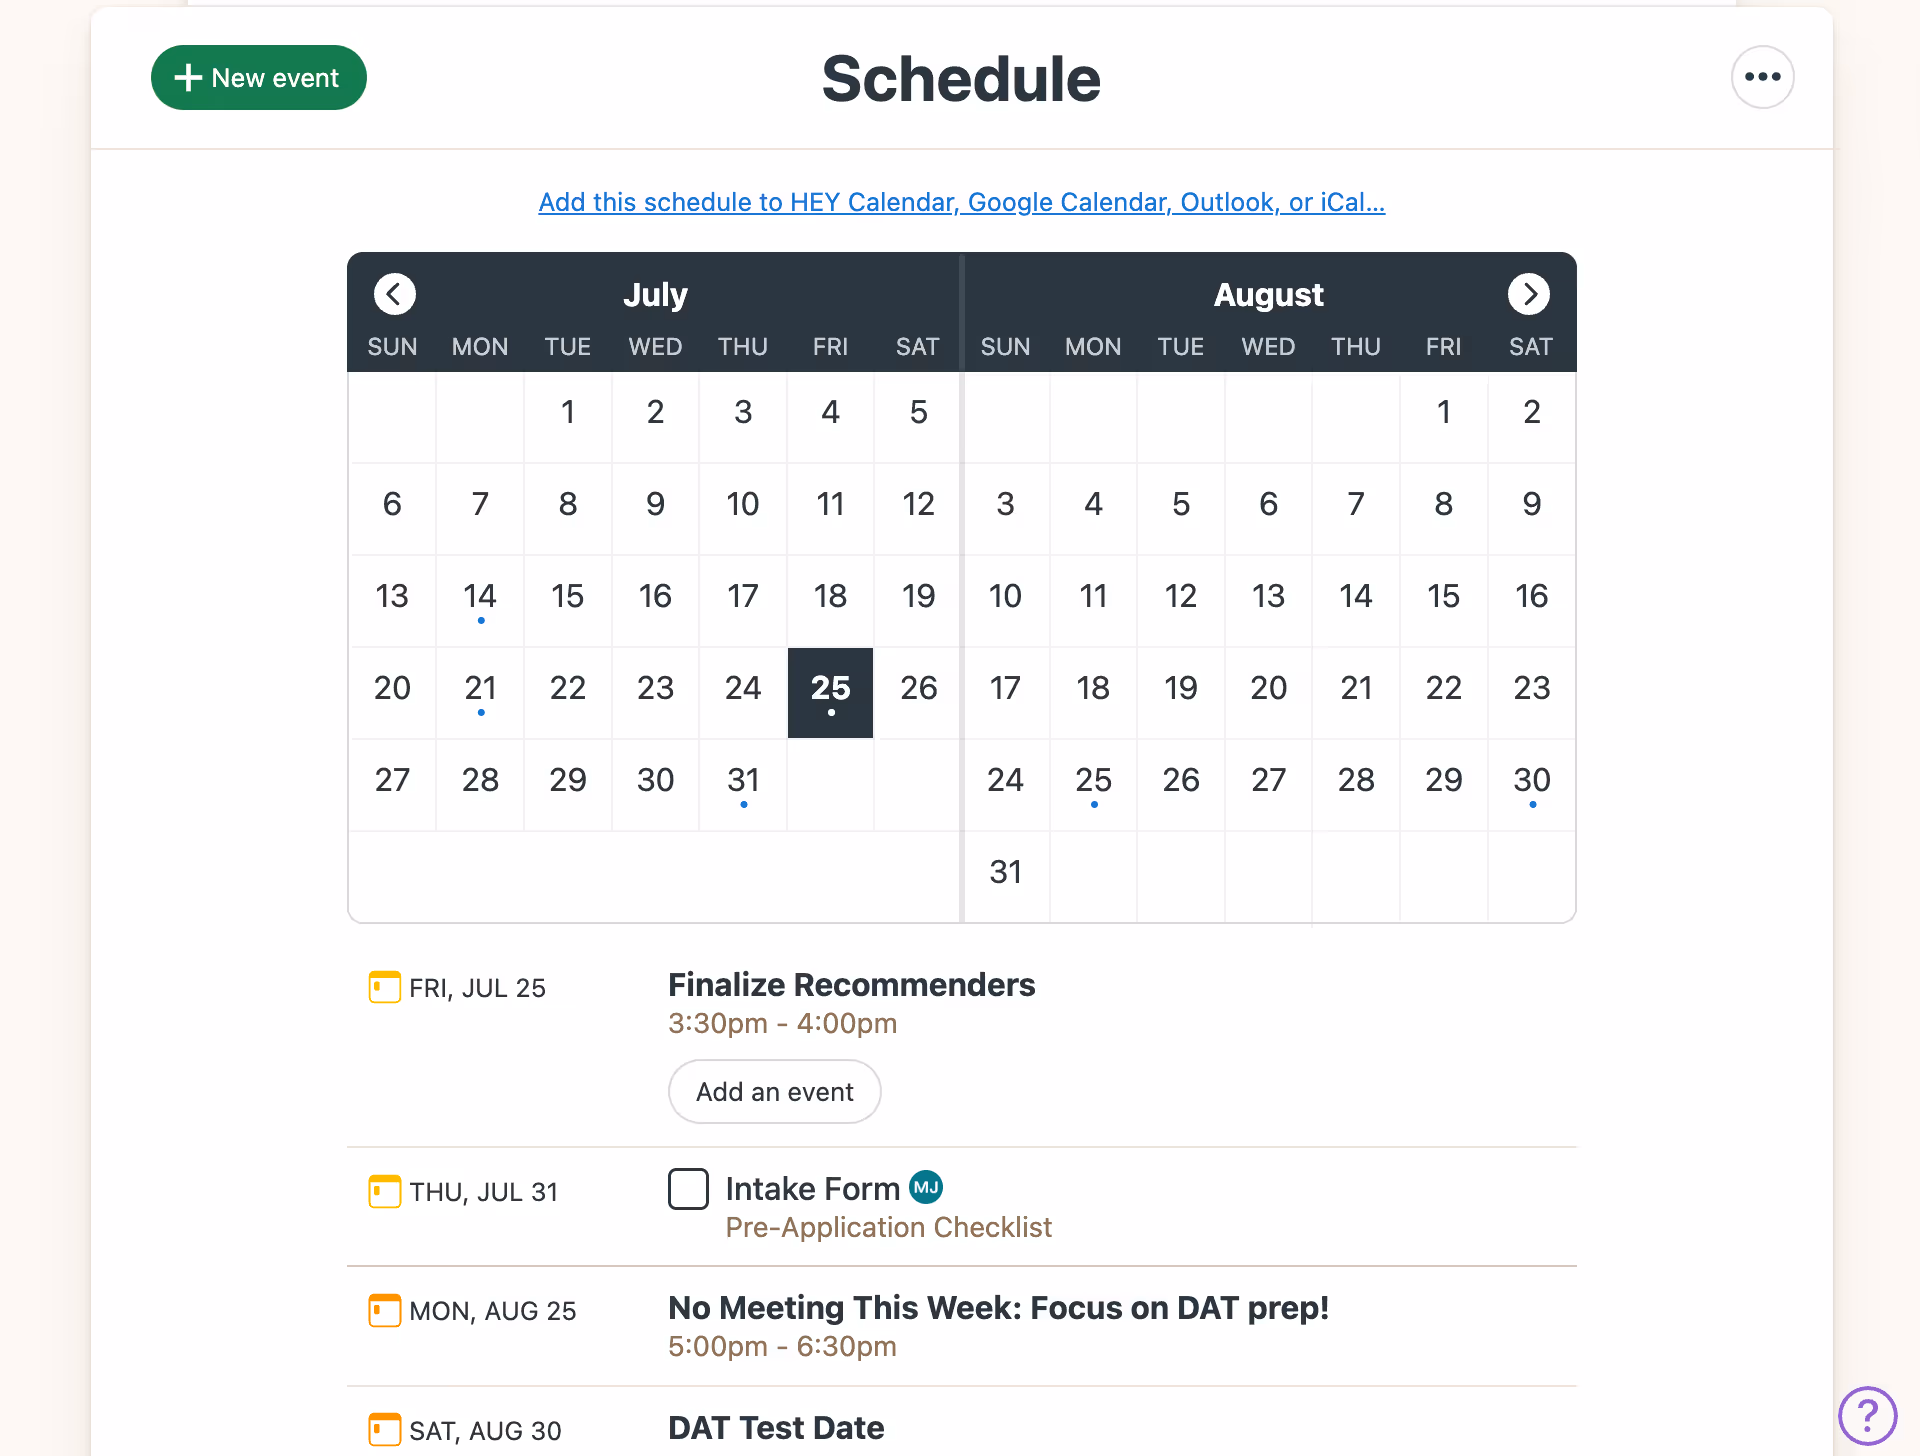Select July 25 on the calendar

[829, 691]
